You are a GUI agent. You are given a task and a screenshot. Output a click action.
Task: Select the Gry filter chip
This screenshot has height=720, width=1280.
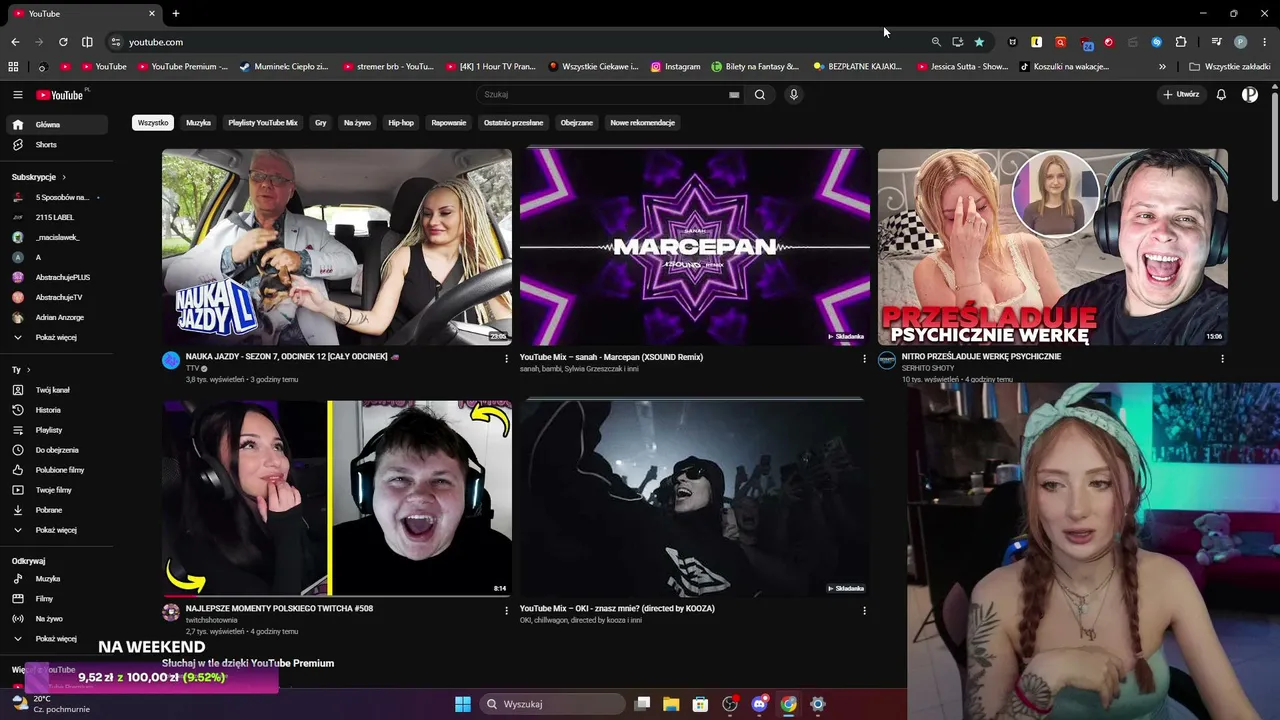coord(321,123)
